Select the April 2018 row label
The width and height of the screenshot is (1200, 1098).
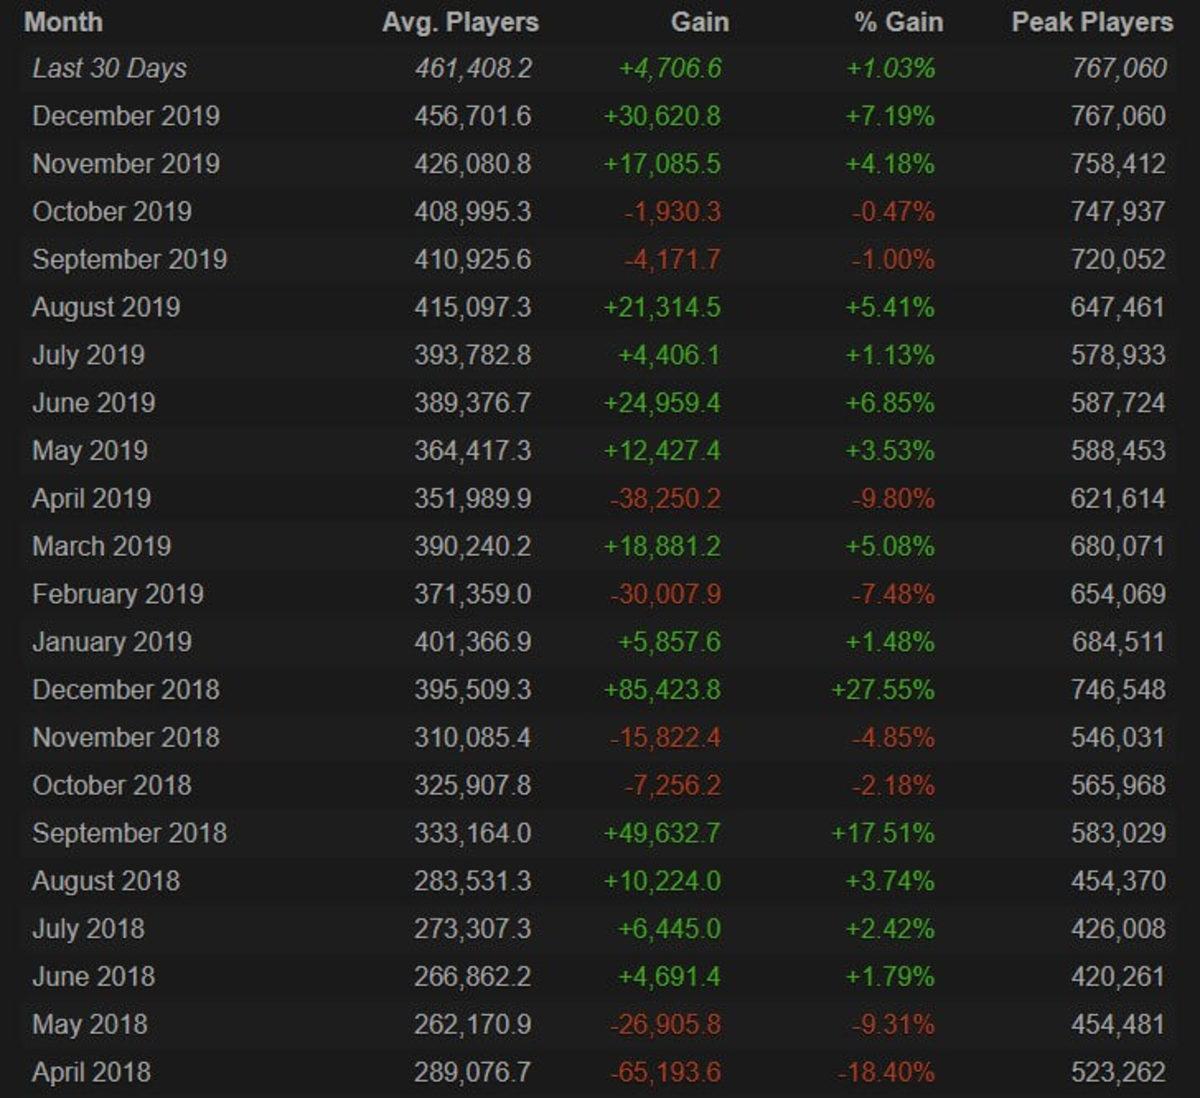91,1072
